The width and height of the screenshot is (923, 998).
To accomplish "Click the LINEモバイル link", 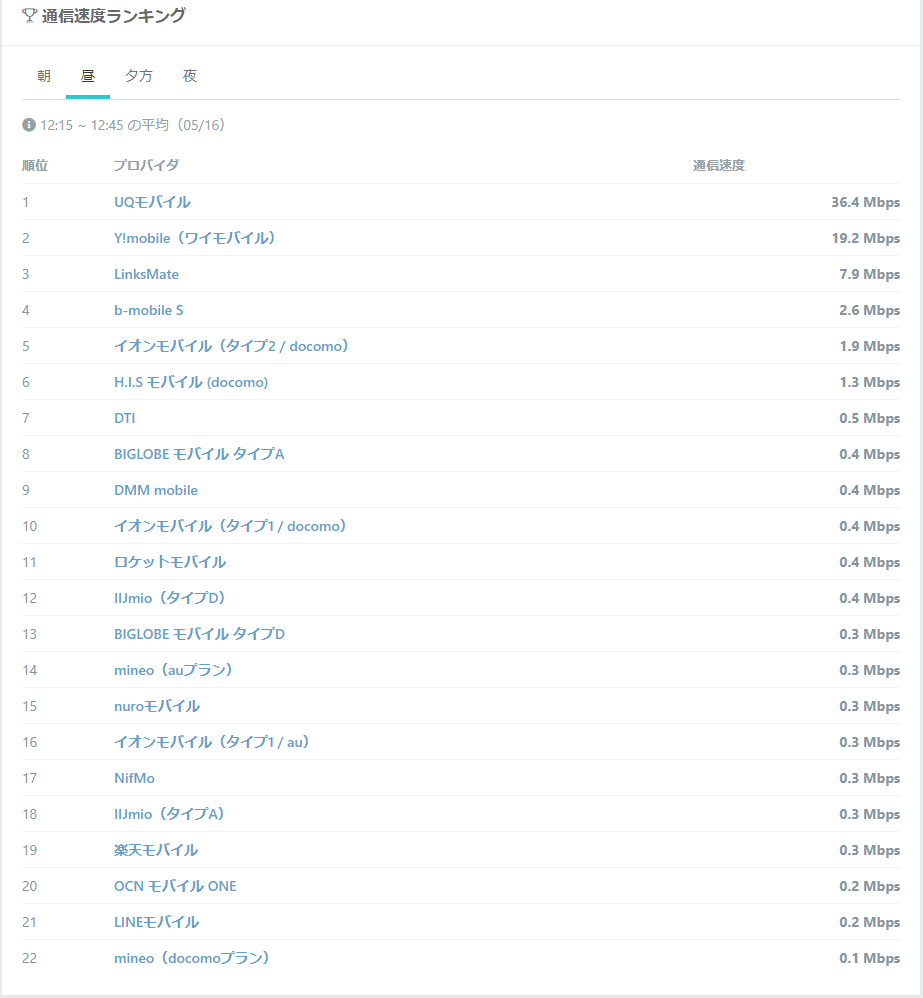I will point(157,922).
